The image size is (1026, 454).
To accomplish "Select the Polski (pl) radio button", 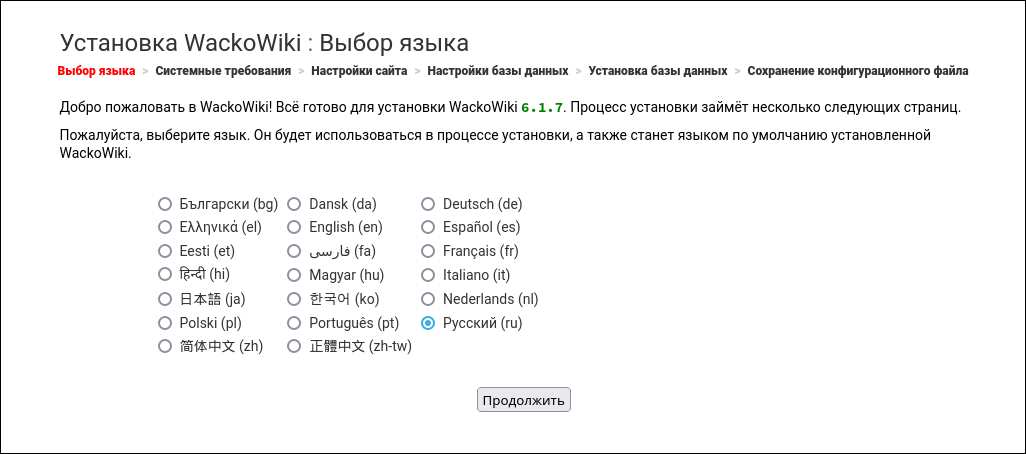I will 165,323.
